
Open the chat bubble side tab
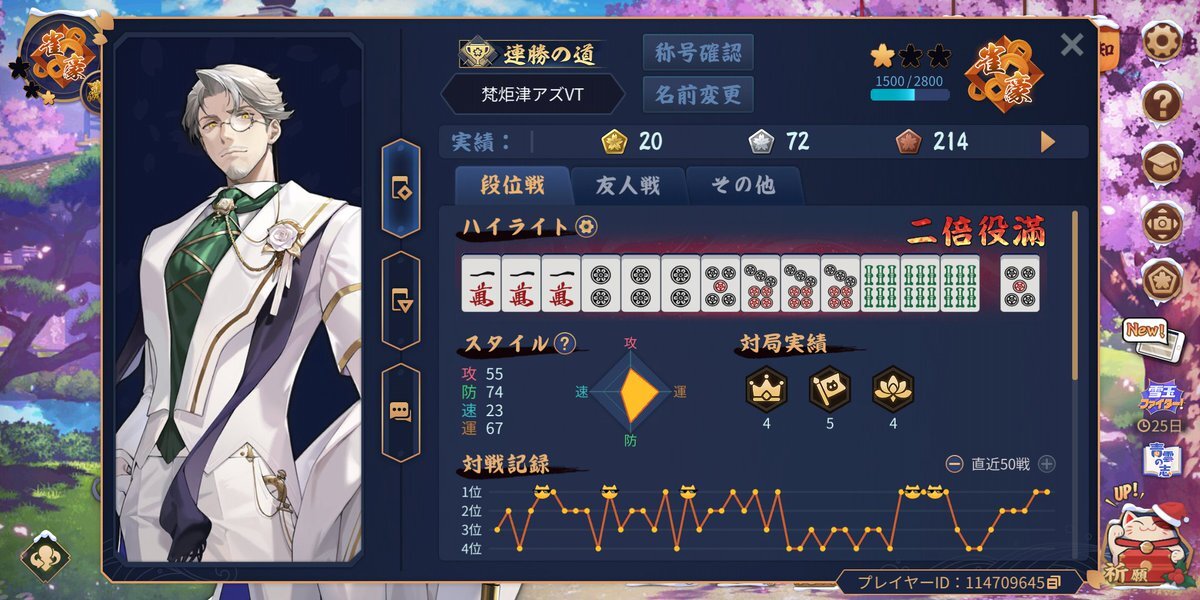[401, 412]
